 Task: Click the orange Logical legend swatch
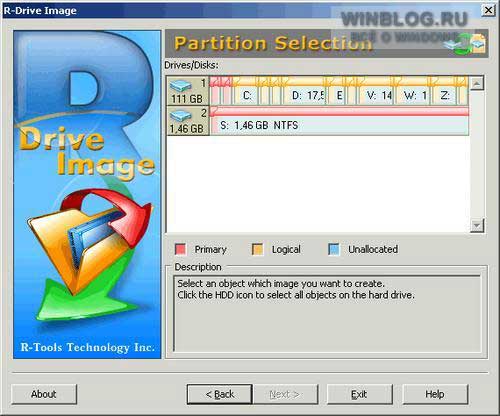pyautogui.click(x=257, y=249)
